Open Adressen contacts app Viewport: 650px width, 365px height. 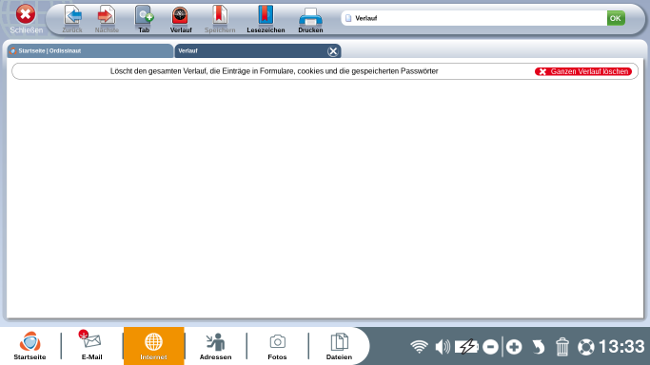(216, 346)
